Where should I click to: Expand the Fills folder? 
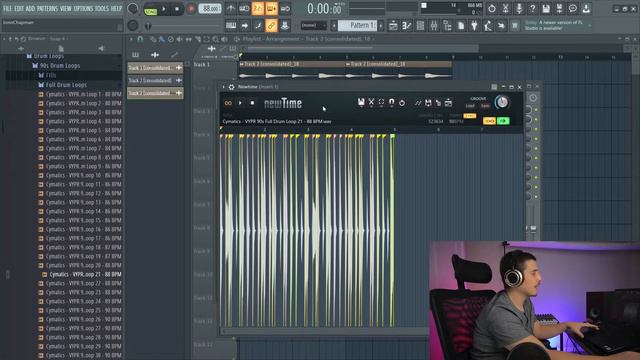47,75
